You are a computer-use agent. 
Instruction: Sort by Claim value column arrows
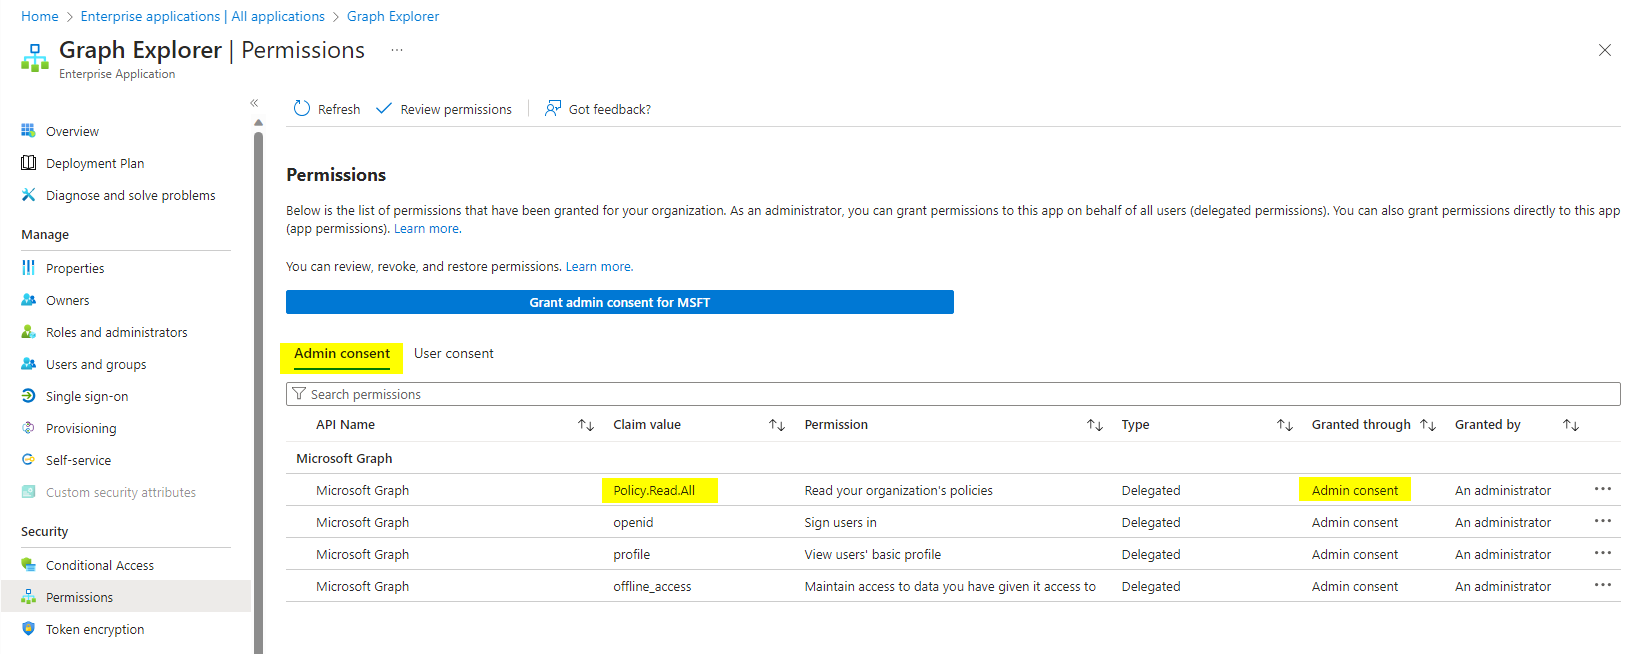click(x=777, y=425)
